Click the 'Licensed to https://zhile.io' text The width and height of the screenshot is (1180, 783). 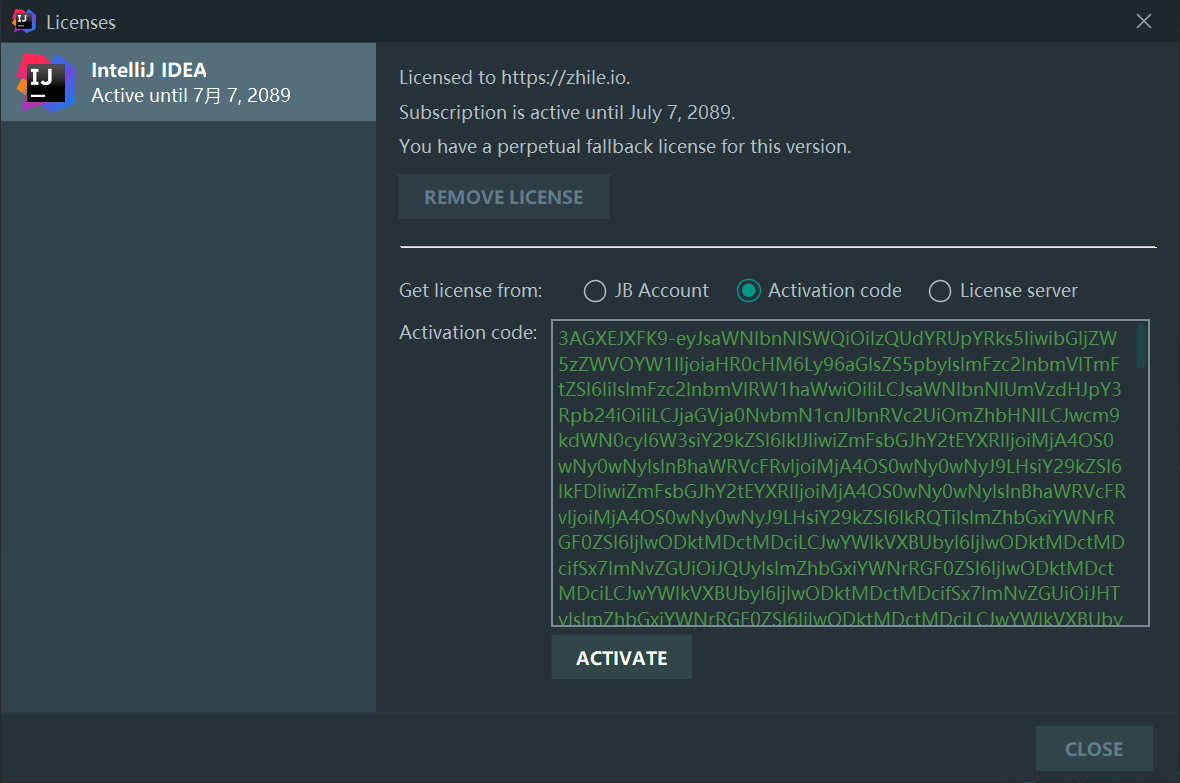tap(514, 78)
